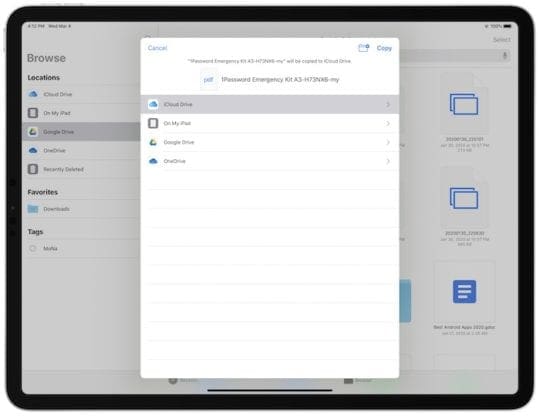The width and height of the screenshot is (540, 416).
Task: Click the sidebar On My iPad device icon
Action: pos(33,113)
